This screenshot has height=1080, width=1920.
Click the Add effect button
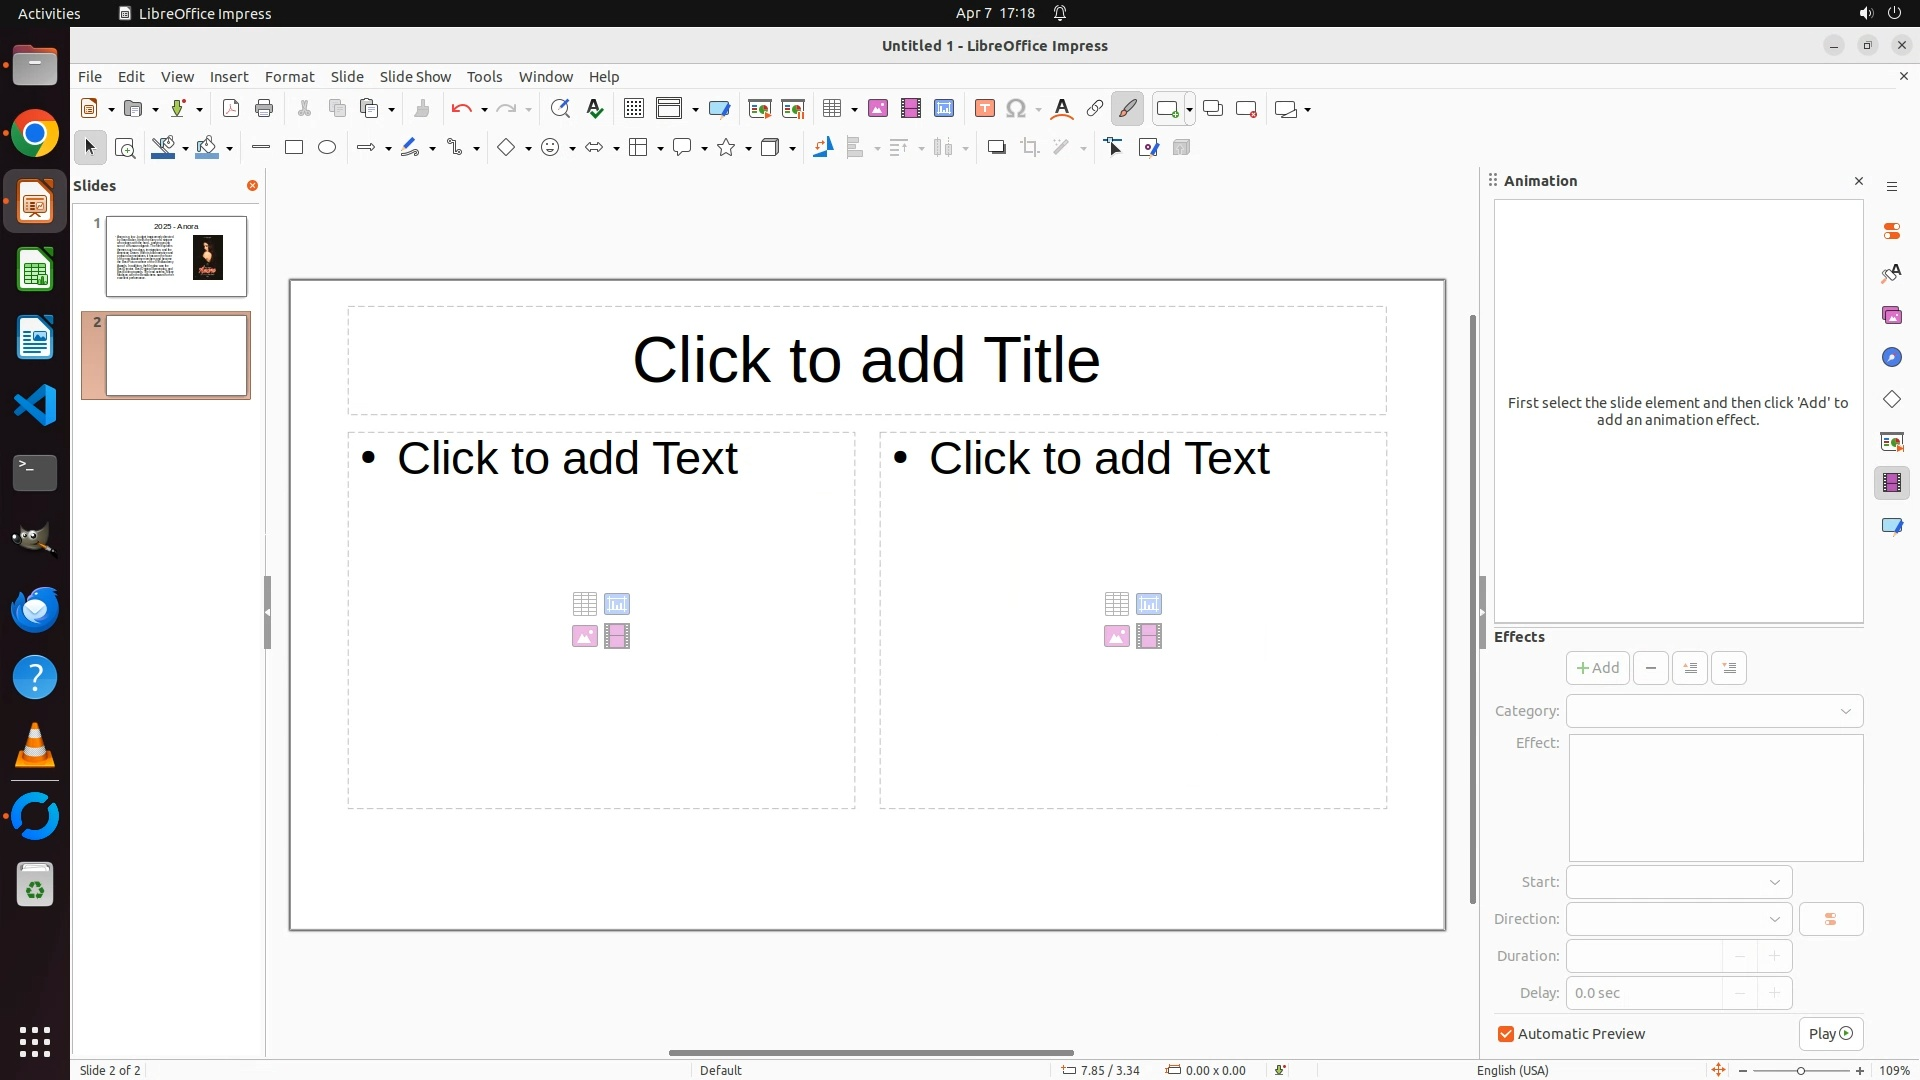(x=1597, y=668)
